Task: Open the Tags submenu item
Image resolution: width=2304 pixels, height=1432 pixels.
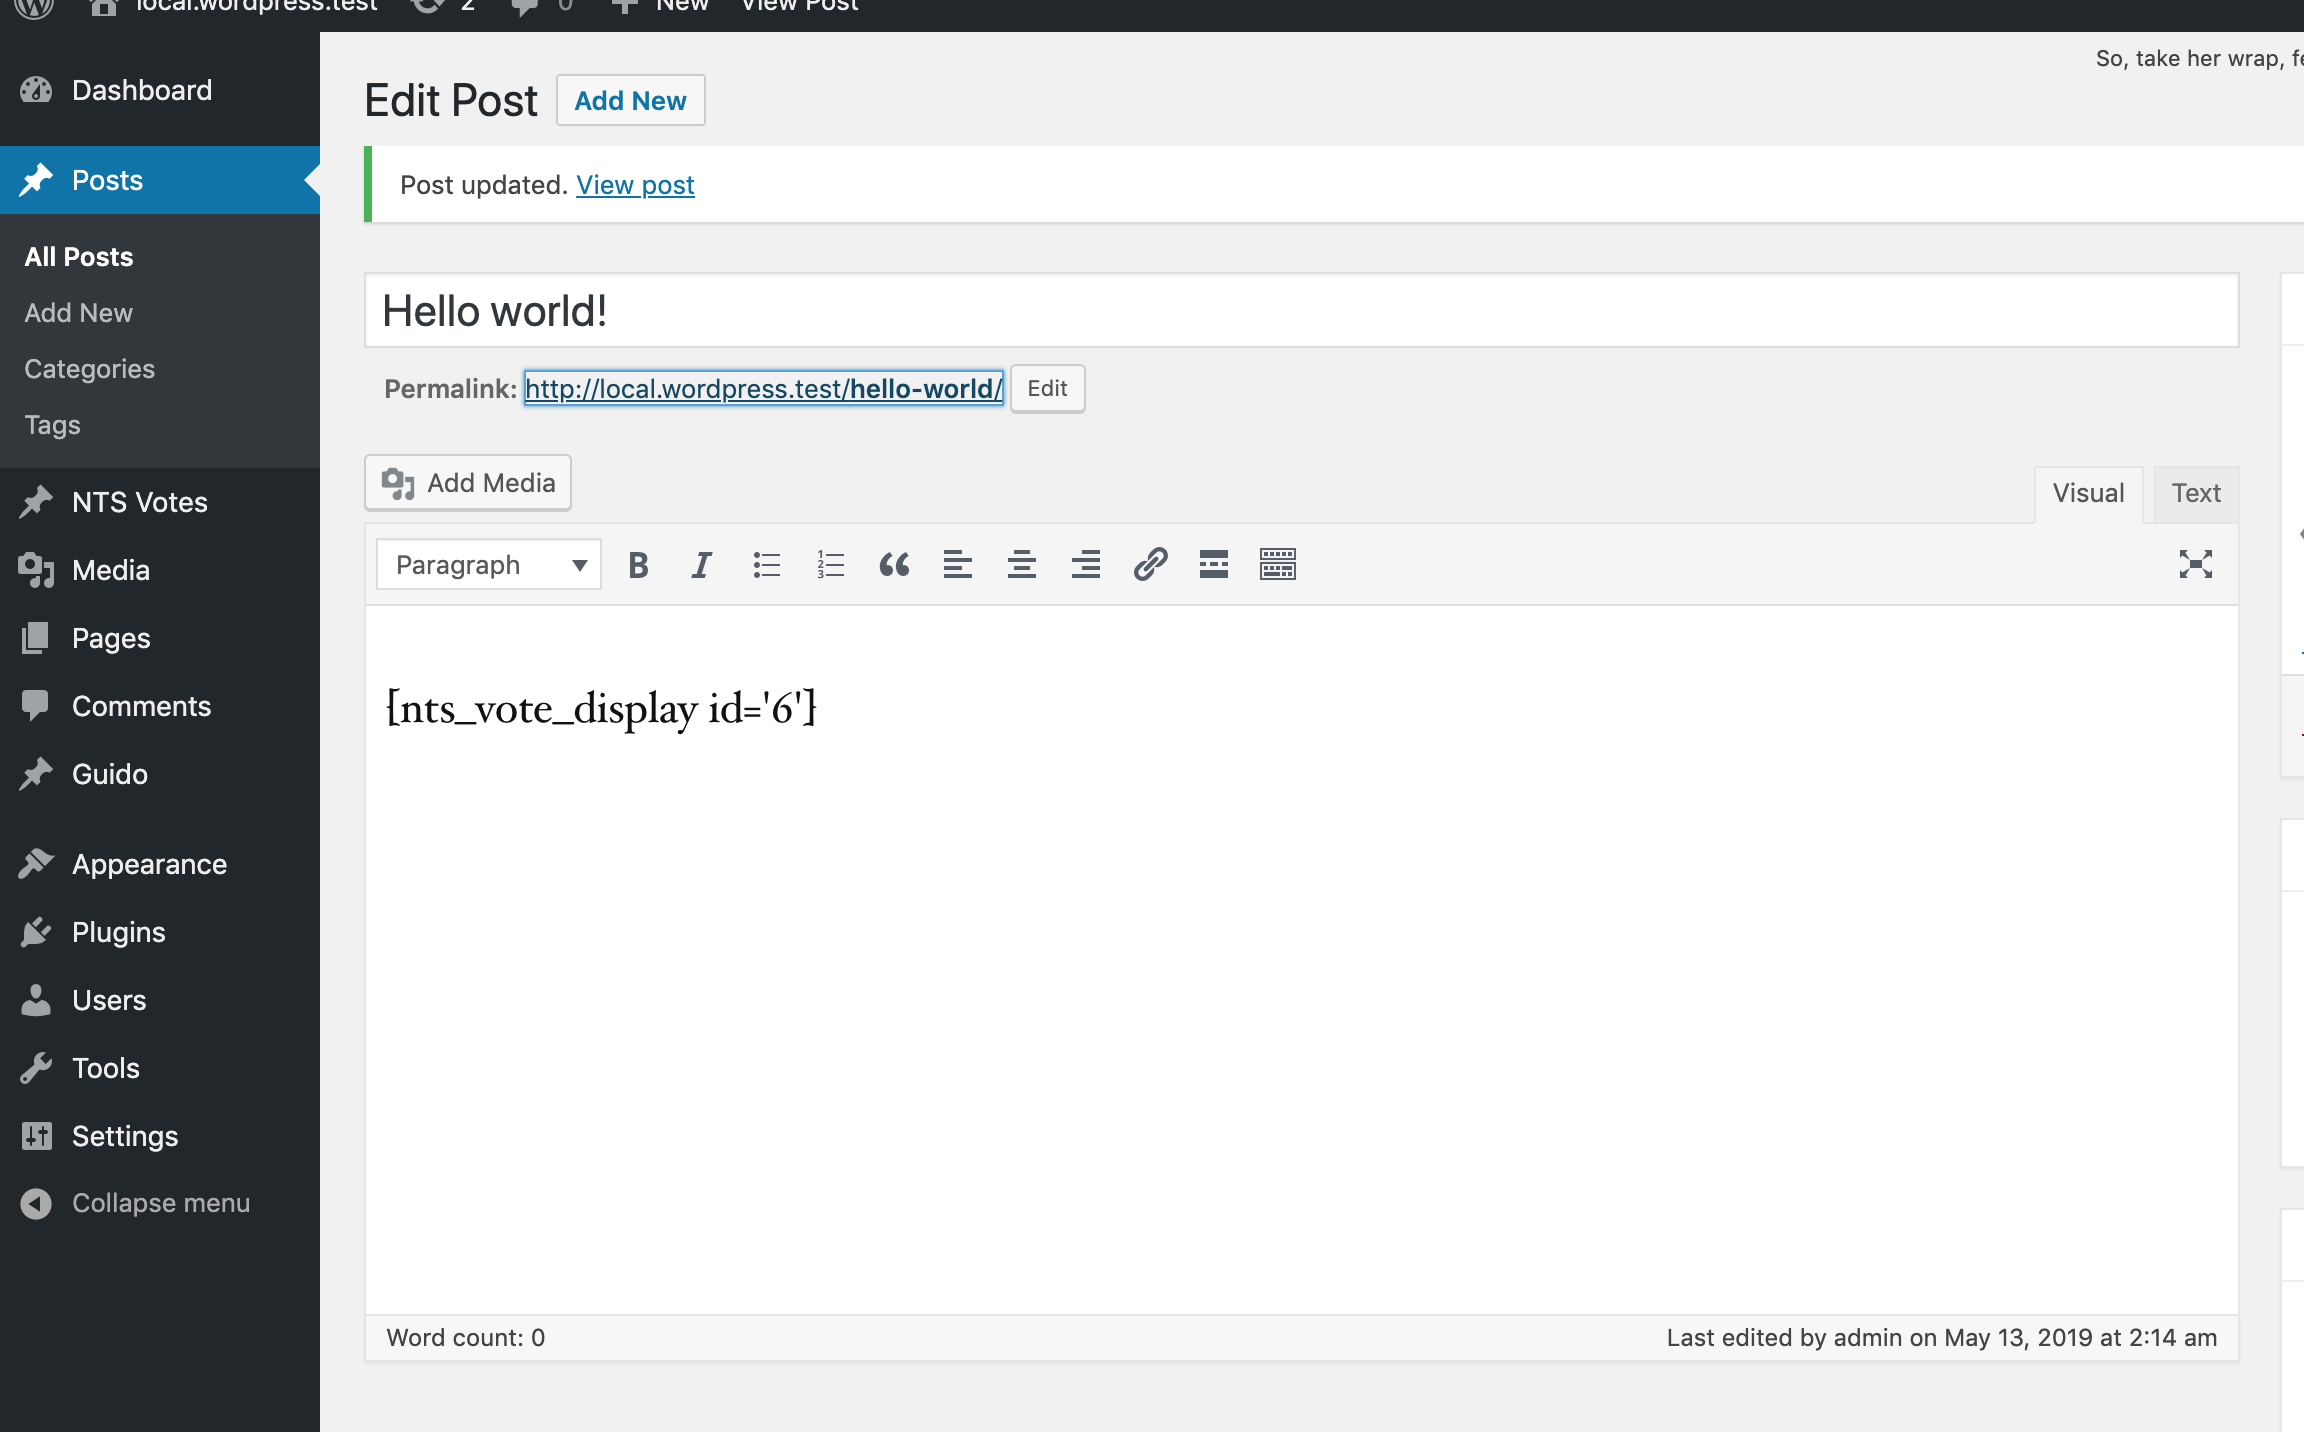Action: (52, 425)
